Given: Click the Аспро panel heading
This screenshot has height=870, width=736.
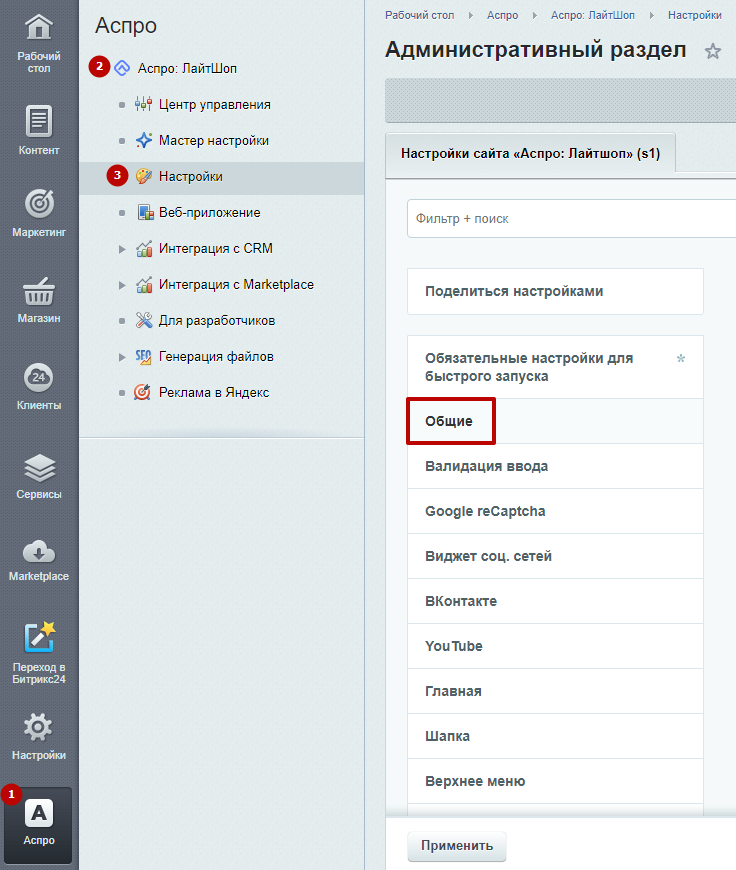Looking at the screenshot, I should [x=126, y=26].
